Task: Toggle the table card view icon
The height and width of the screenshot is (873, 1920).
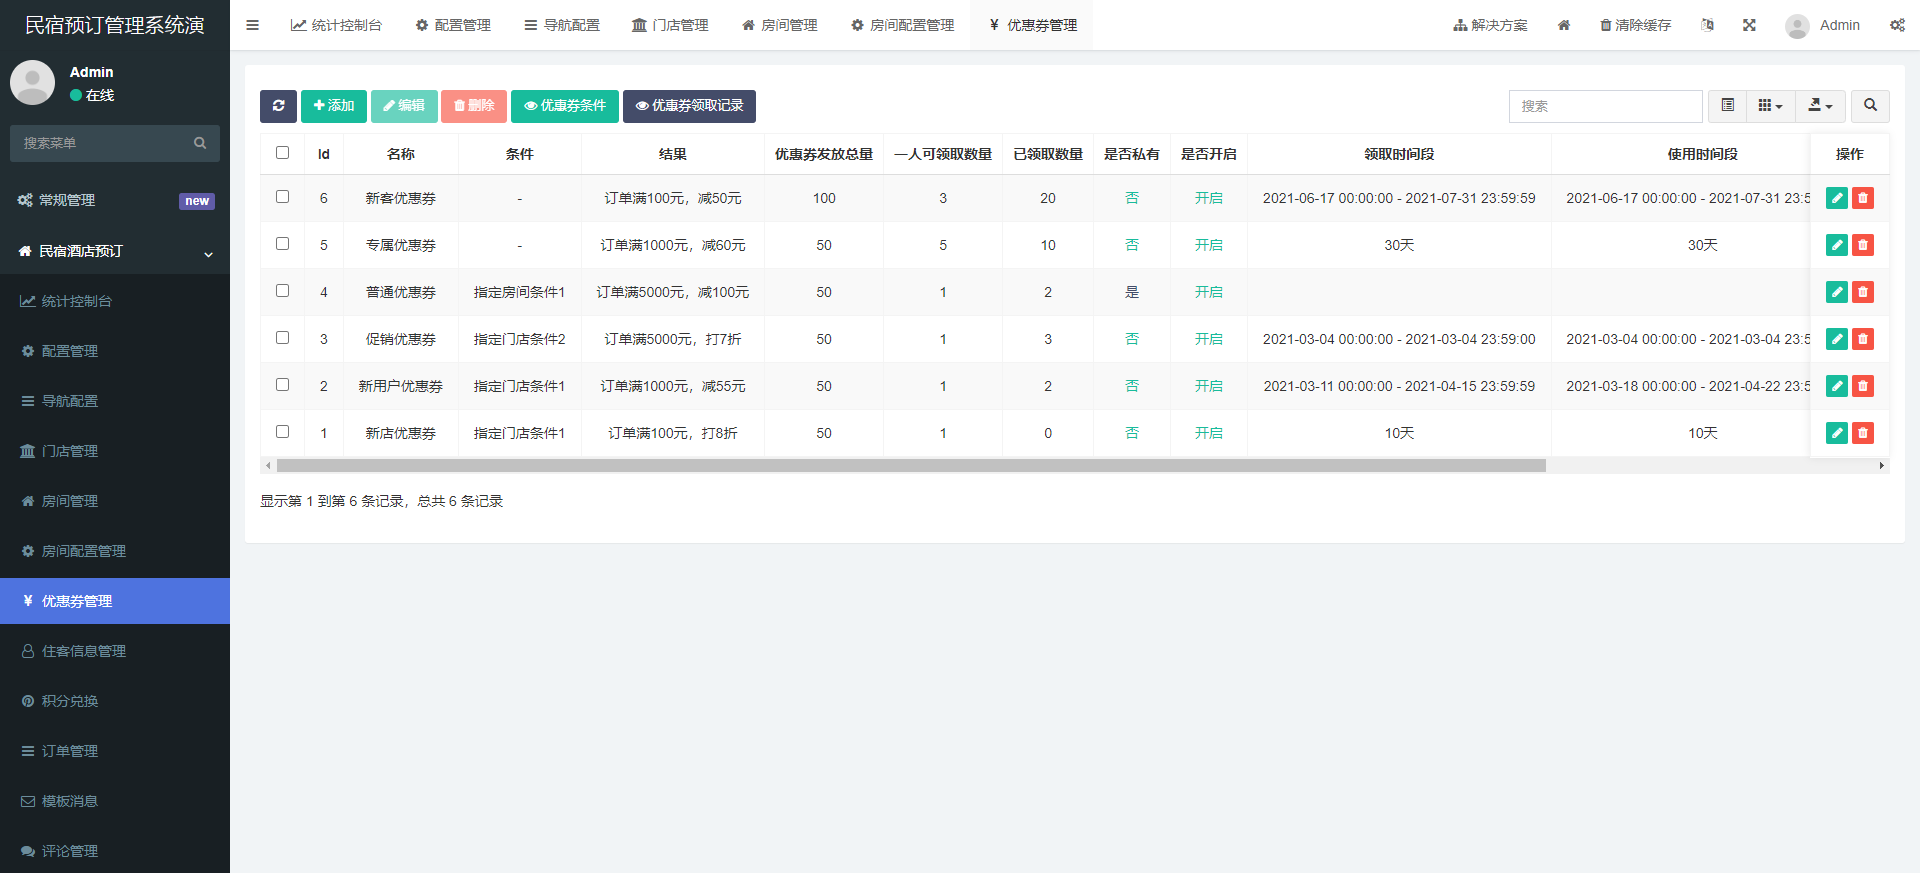Action: 1728,106
